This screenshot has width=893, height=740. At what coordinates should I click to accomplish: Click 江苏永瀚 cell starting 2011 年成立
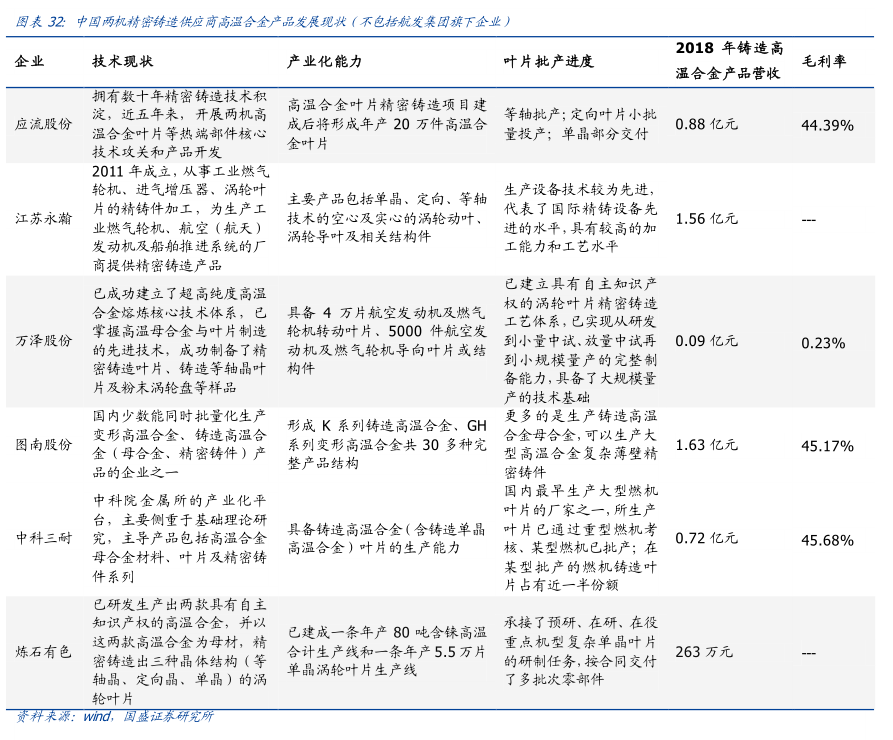click(180, 218)
